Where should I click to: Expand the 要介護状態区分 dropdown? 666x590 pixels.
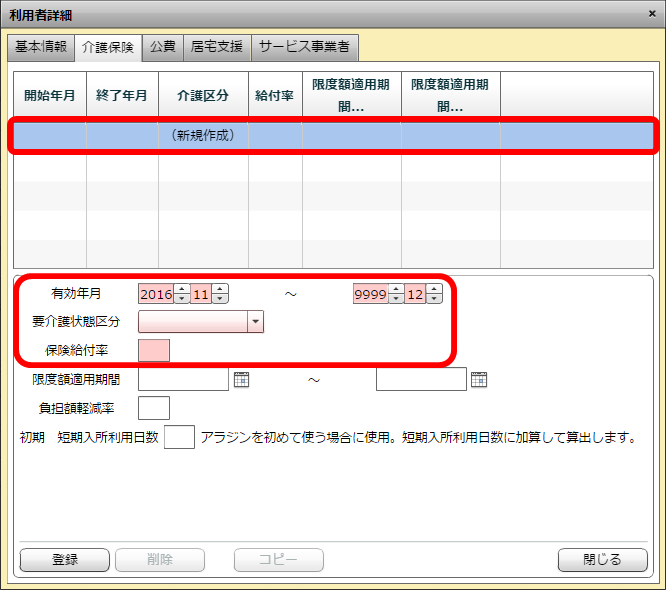[x=255, y=321]
